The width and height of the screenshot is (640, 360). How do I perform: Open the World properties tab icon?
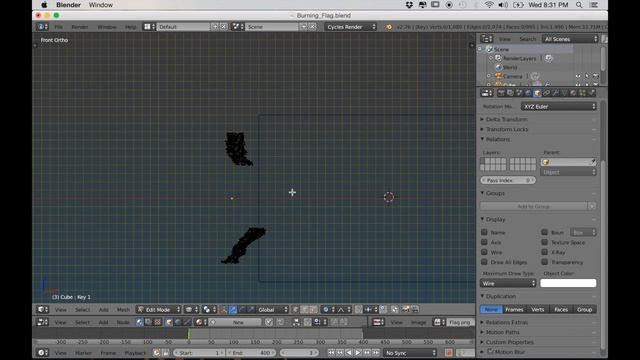tap(528, 93)
